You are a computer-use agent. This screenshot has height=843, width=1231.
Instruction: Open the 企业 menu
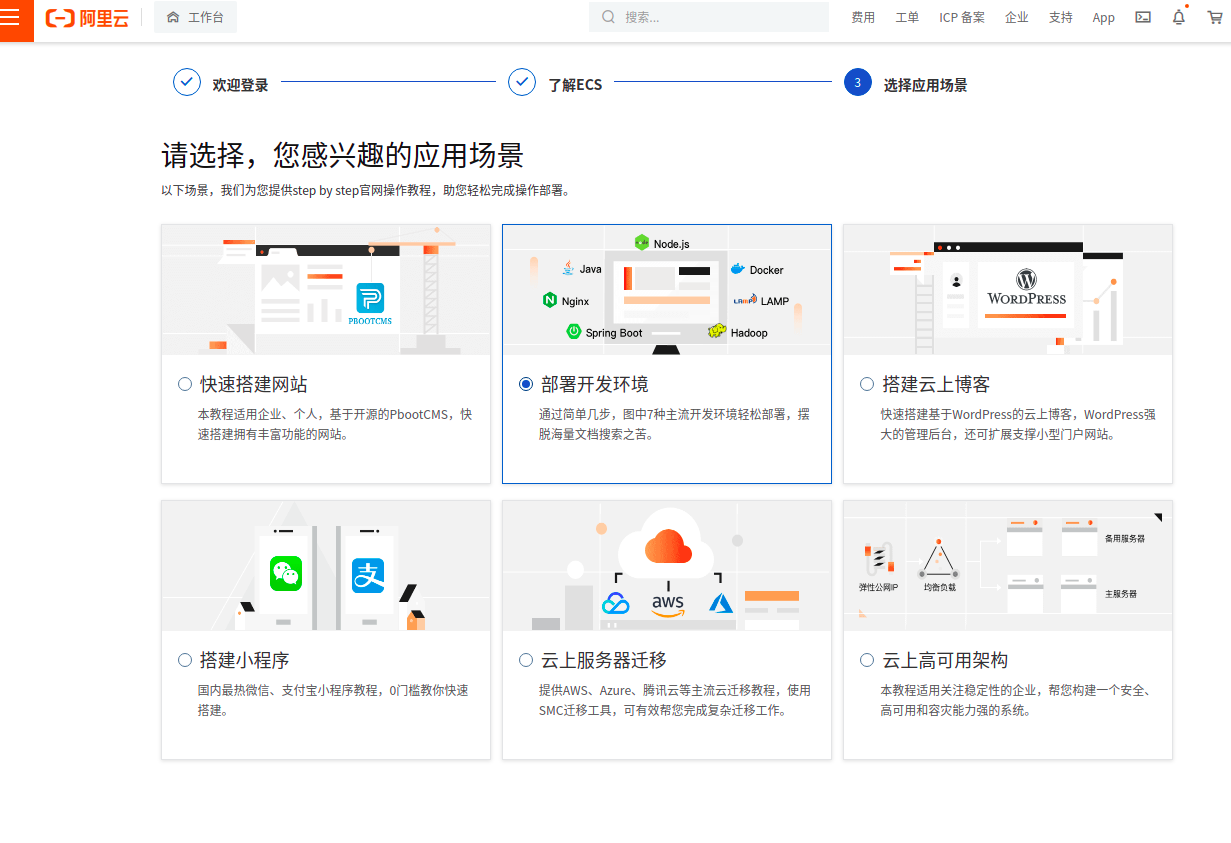1017,18
